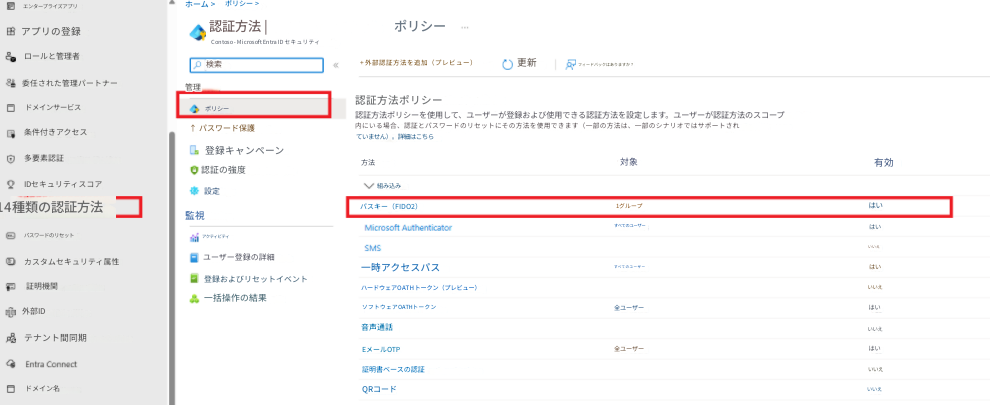Screen dimensions: 990x405
Task: Open SMS authentication method
Action: tap(373, 248)
